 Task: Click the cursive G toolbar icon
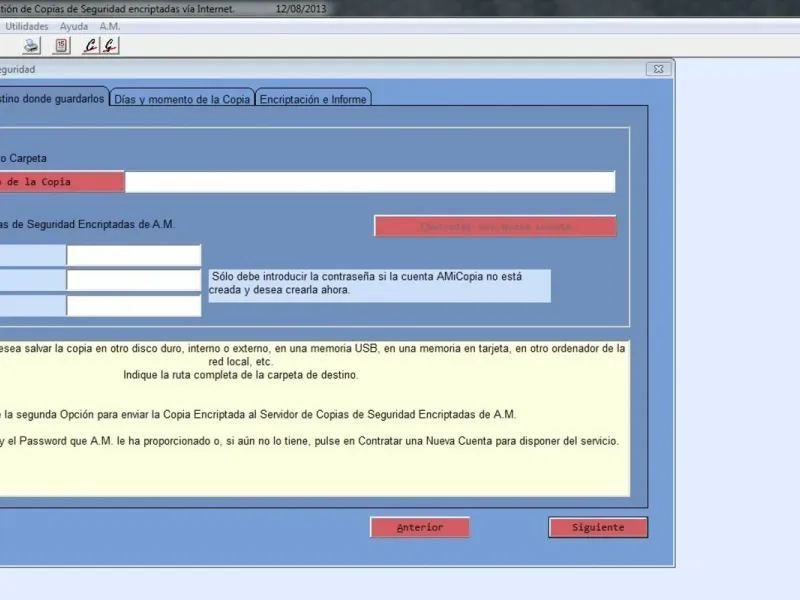tap(110, 46)
